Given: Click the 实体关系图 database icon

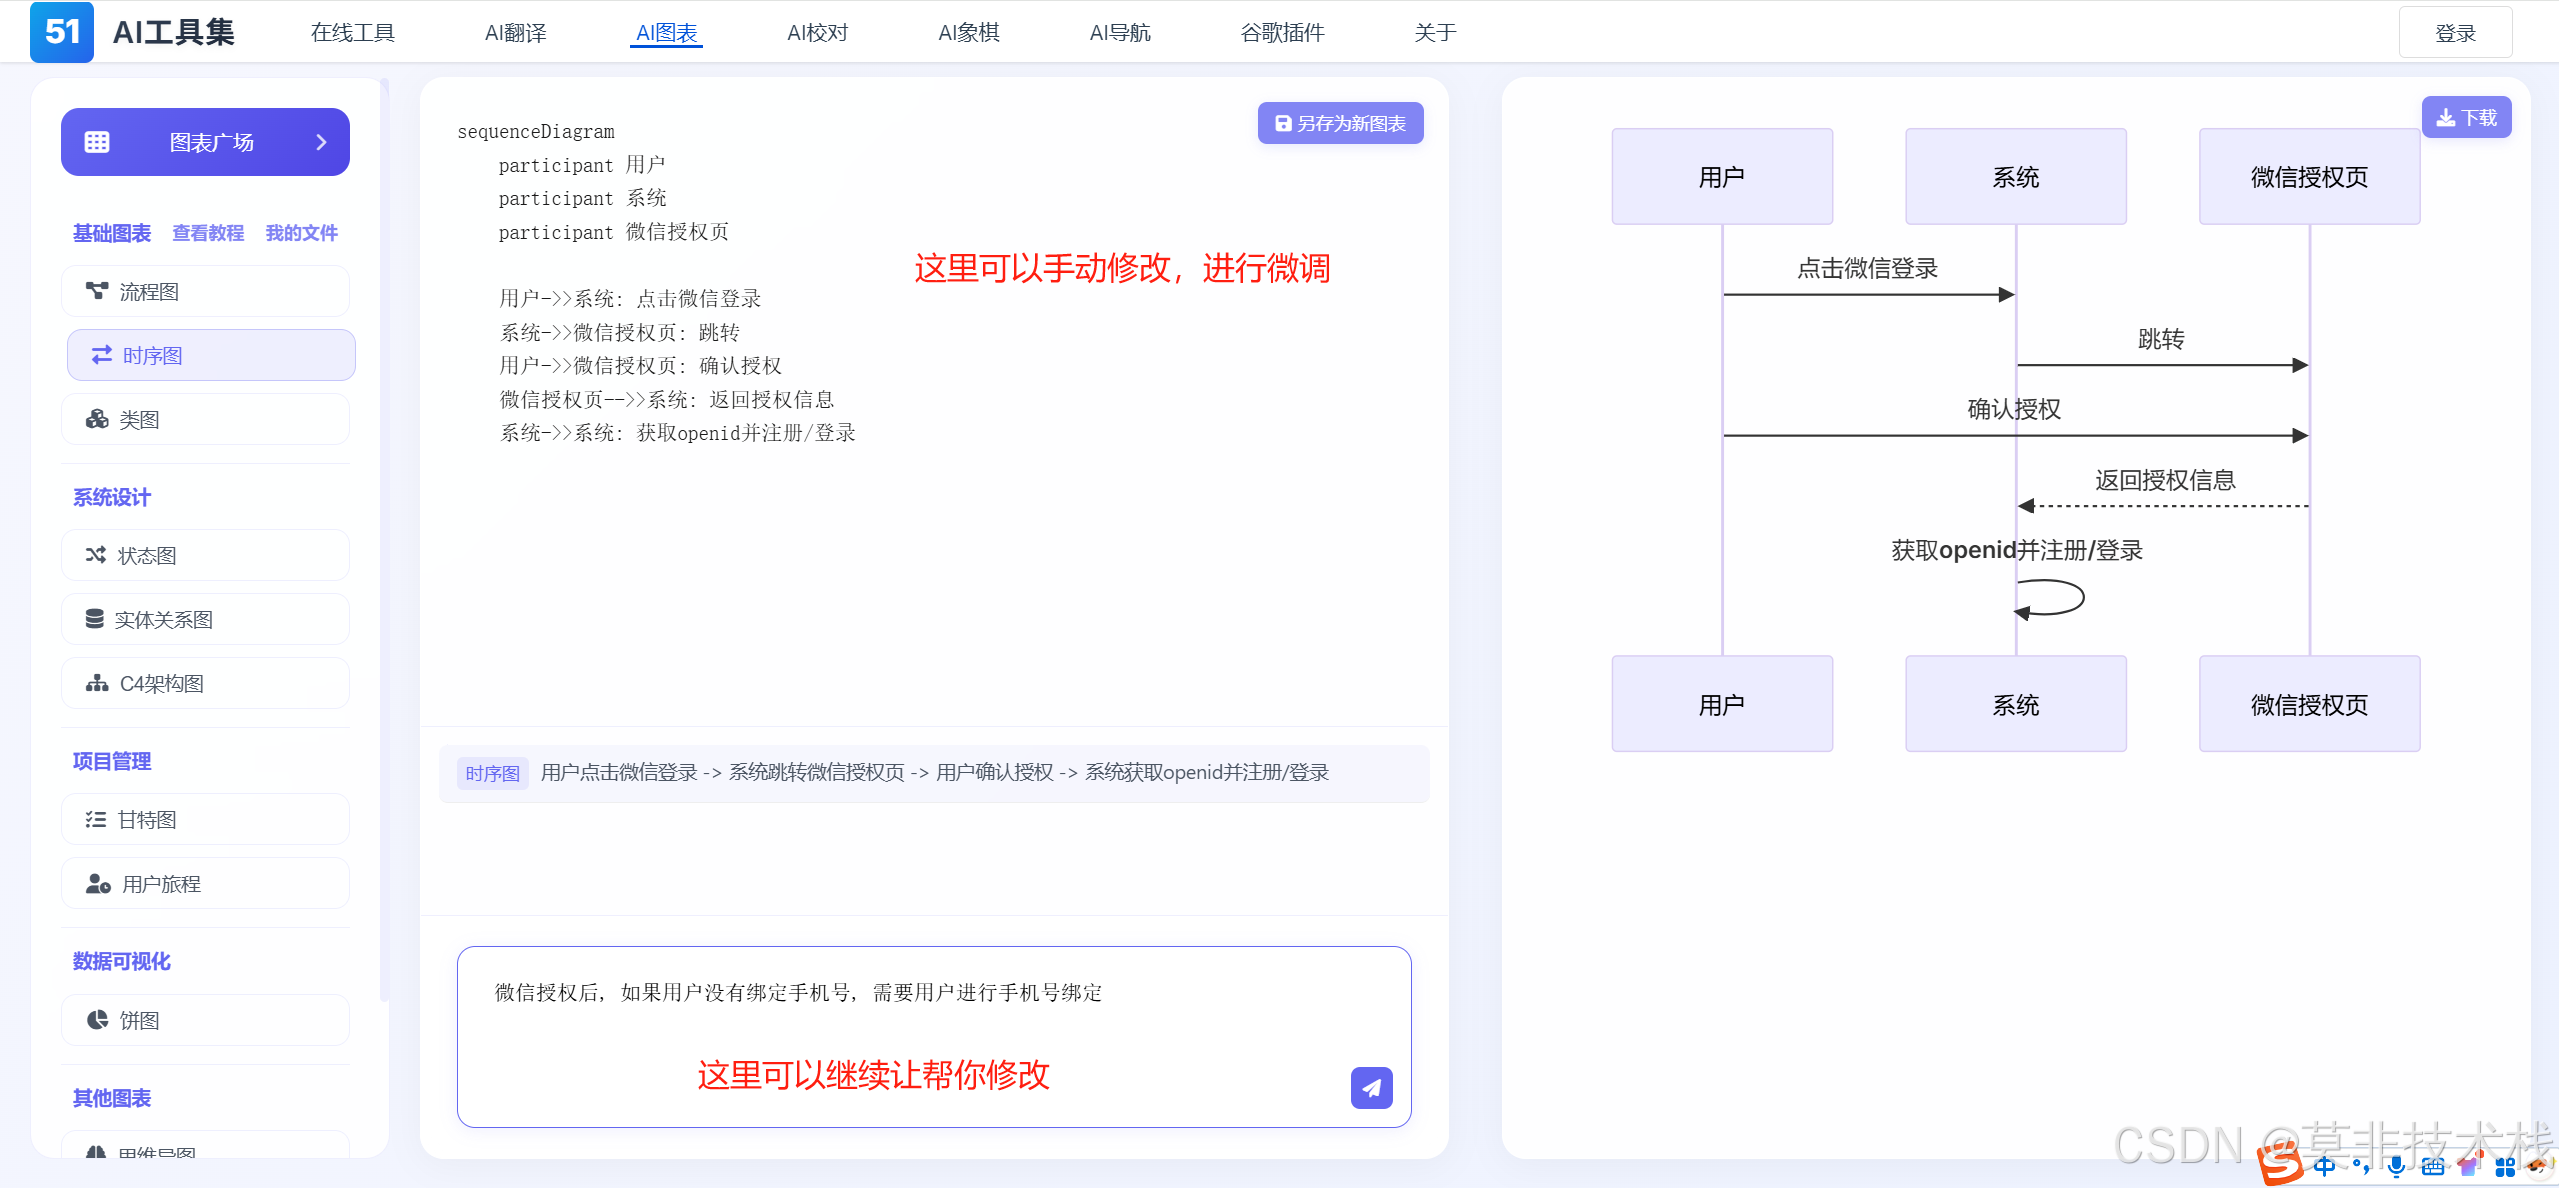Looking at the screenshot, I should [x=95, y=619].
